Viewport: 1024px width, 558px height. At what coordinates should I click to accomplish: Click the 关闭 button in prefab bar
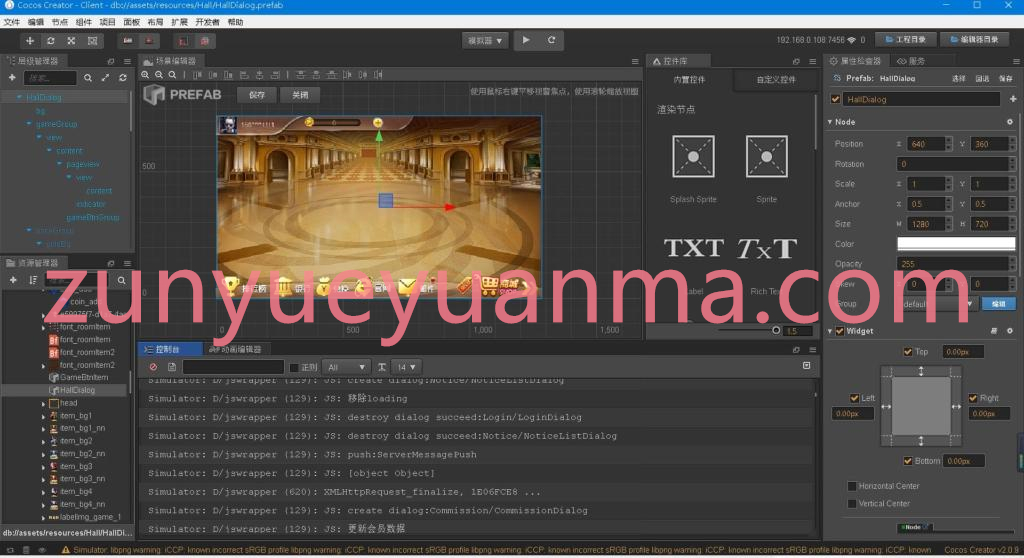coord(300,95)
